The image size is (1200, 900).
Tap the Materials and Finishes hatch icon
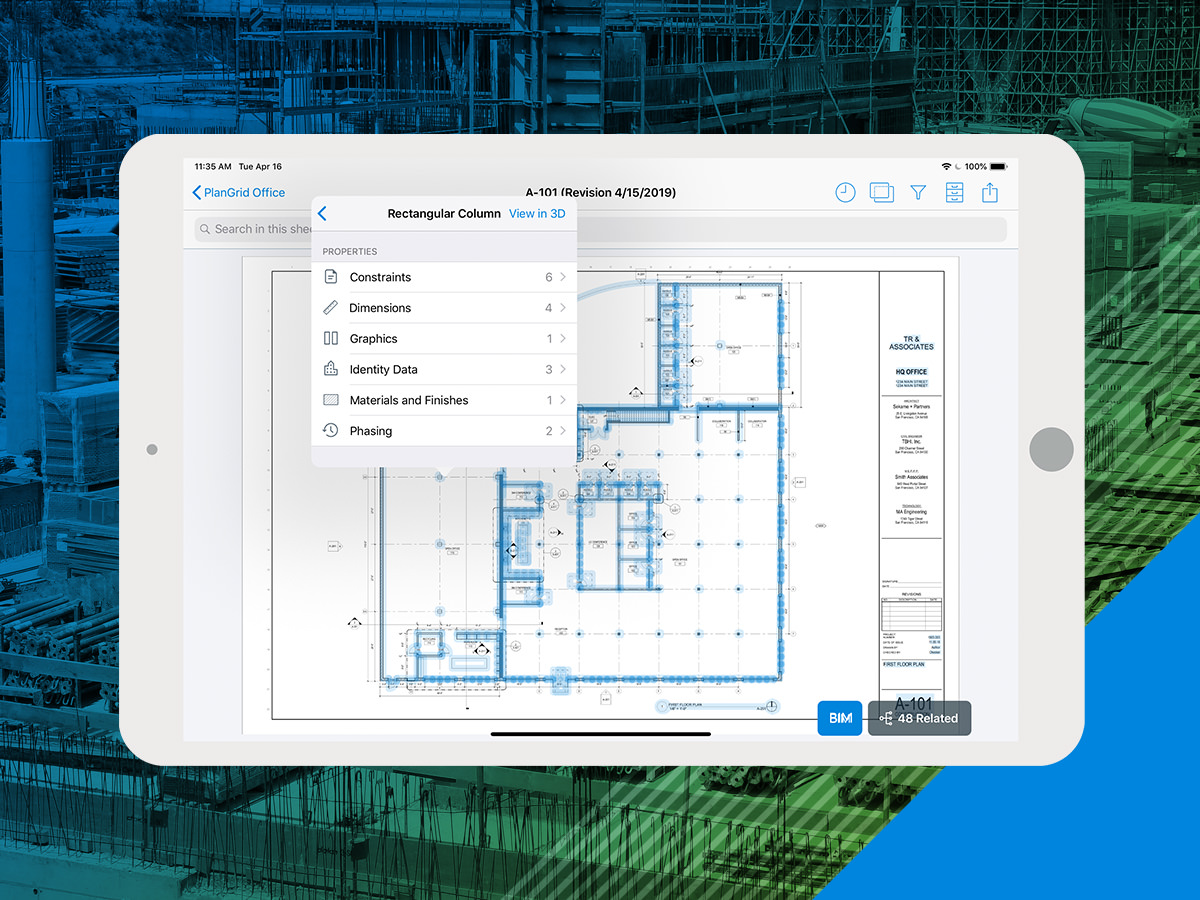coord(331,400)
